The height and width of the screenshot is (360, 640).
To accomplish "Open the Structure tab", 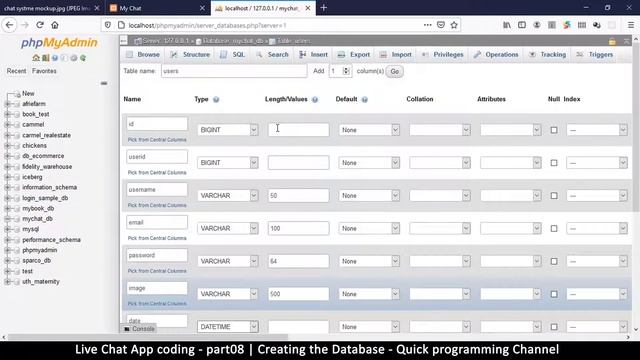I will click(190, 55).
